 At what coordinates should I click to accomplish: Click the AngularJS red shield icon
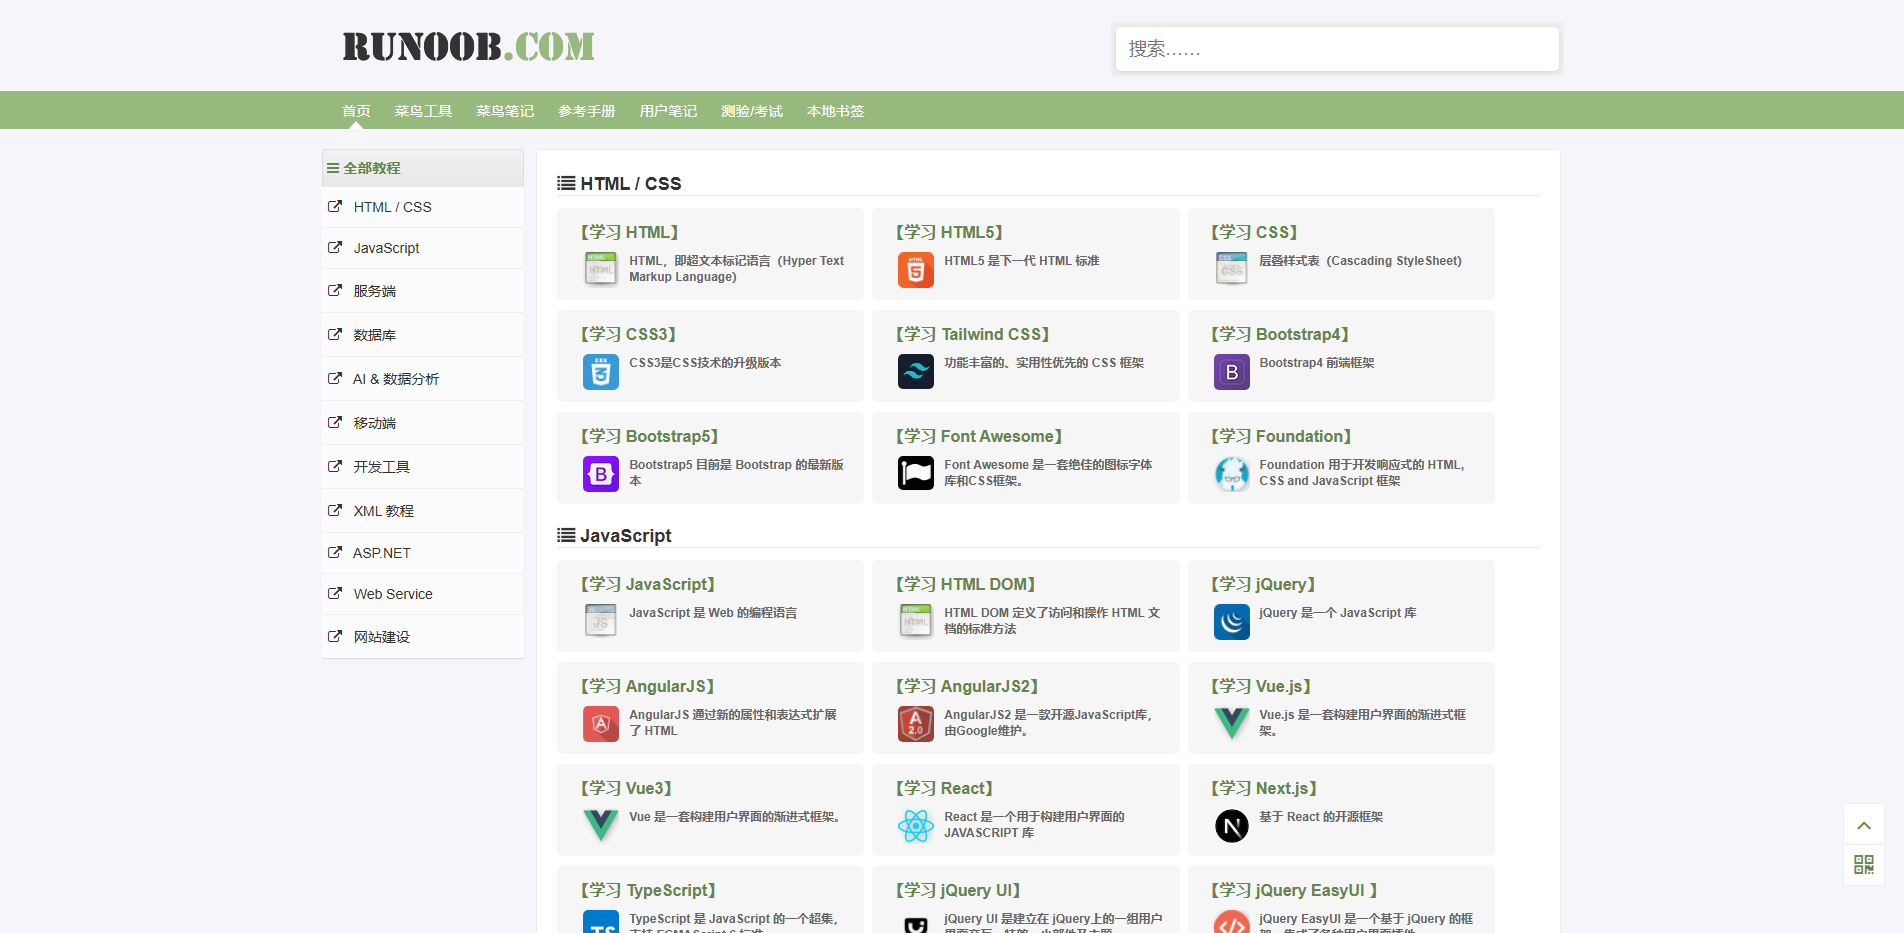tap(600, 724)
